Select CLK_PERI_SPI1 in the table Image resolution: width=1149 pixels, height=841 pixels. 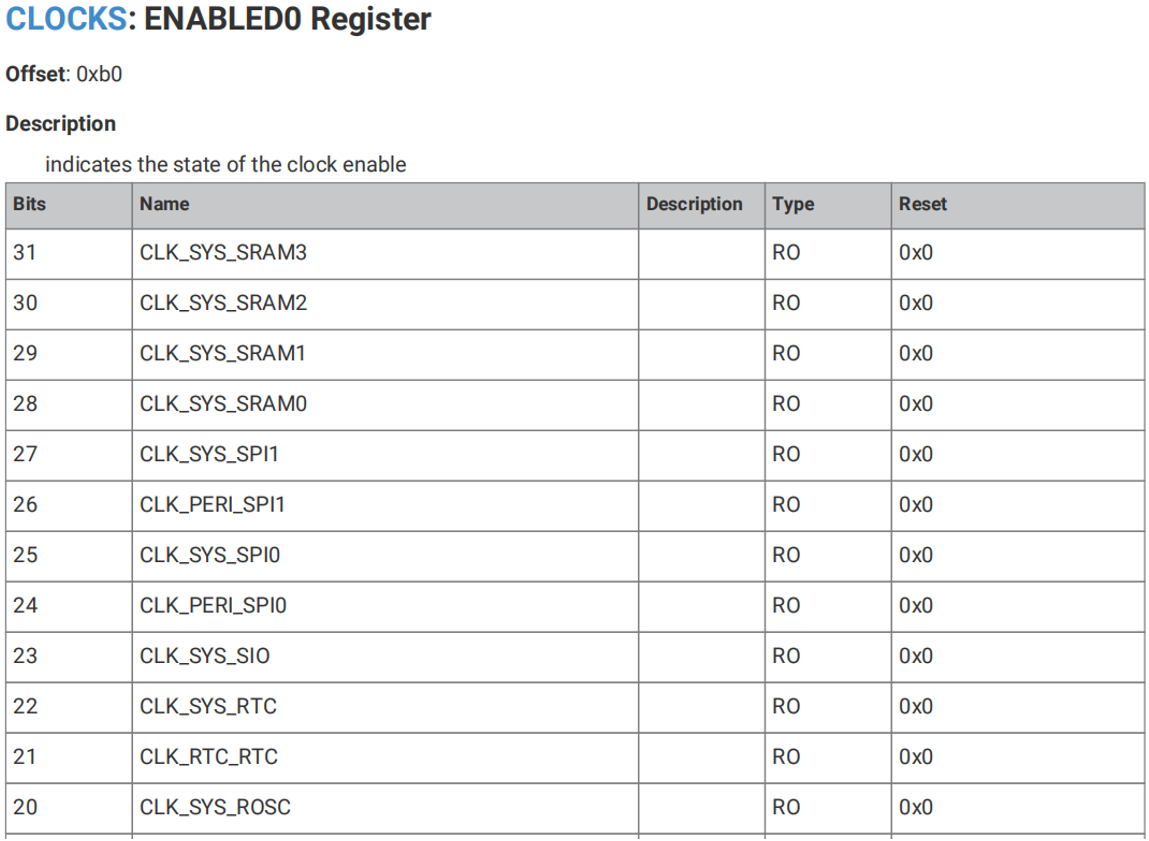coord(212,505)
